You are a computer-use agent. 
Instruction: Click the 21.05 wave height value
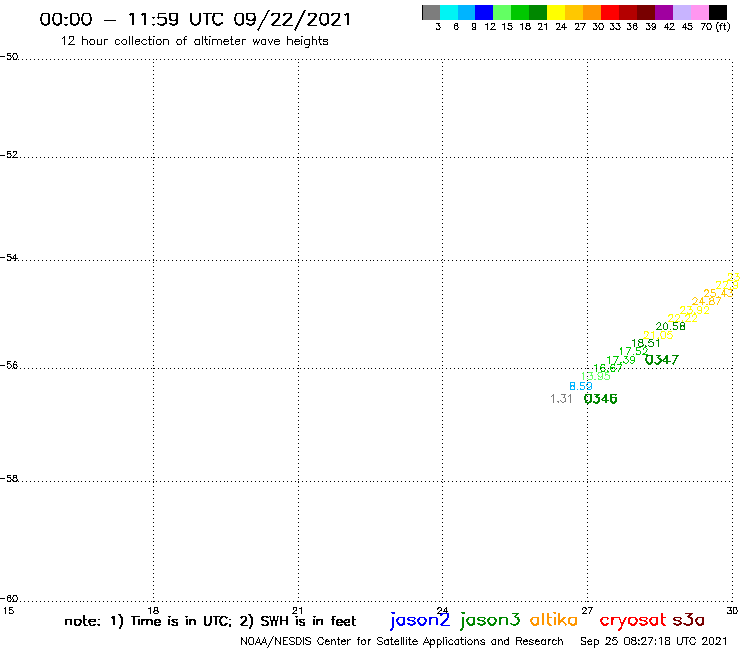coord(658,335)
